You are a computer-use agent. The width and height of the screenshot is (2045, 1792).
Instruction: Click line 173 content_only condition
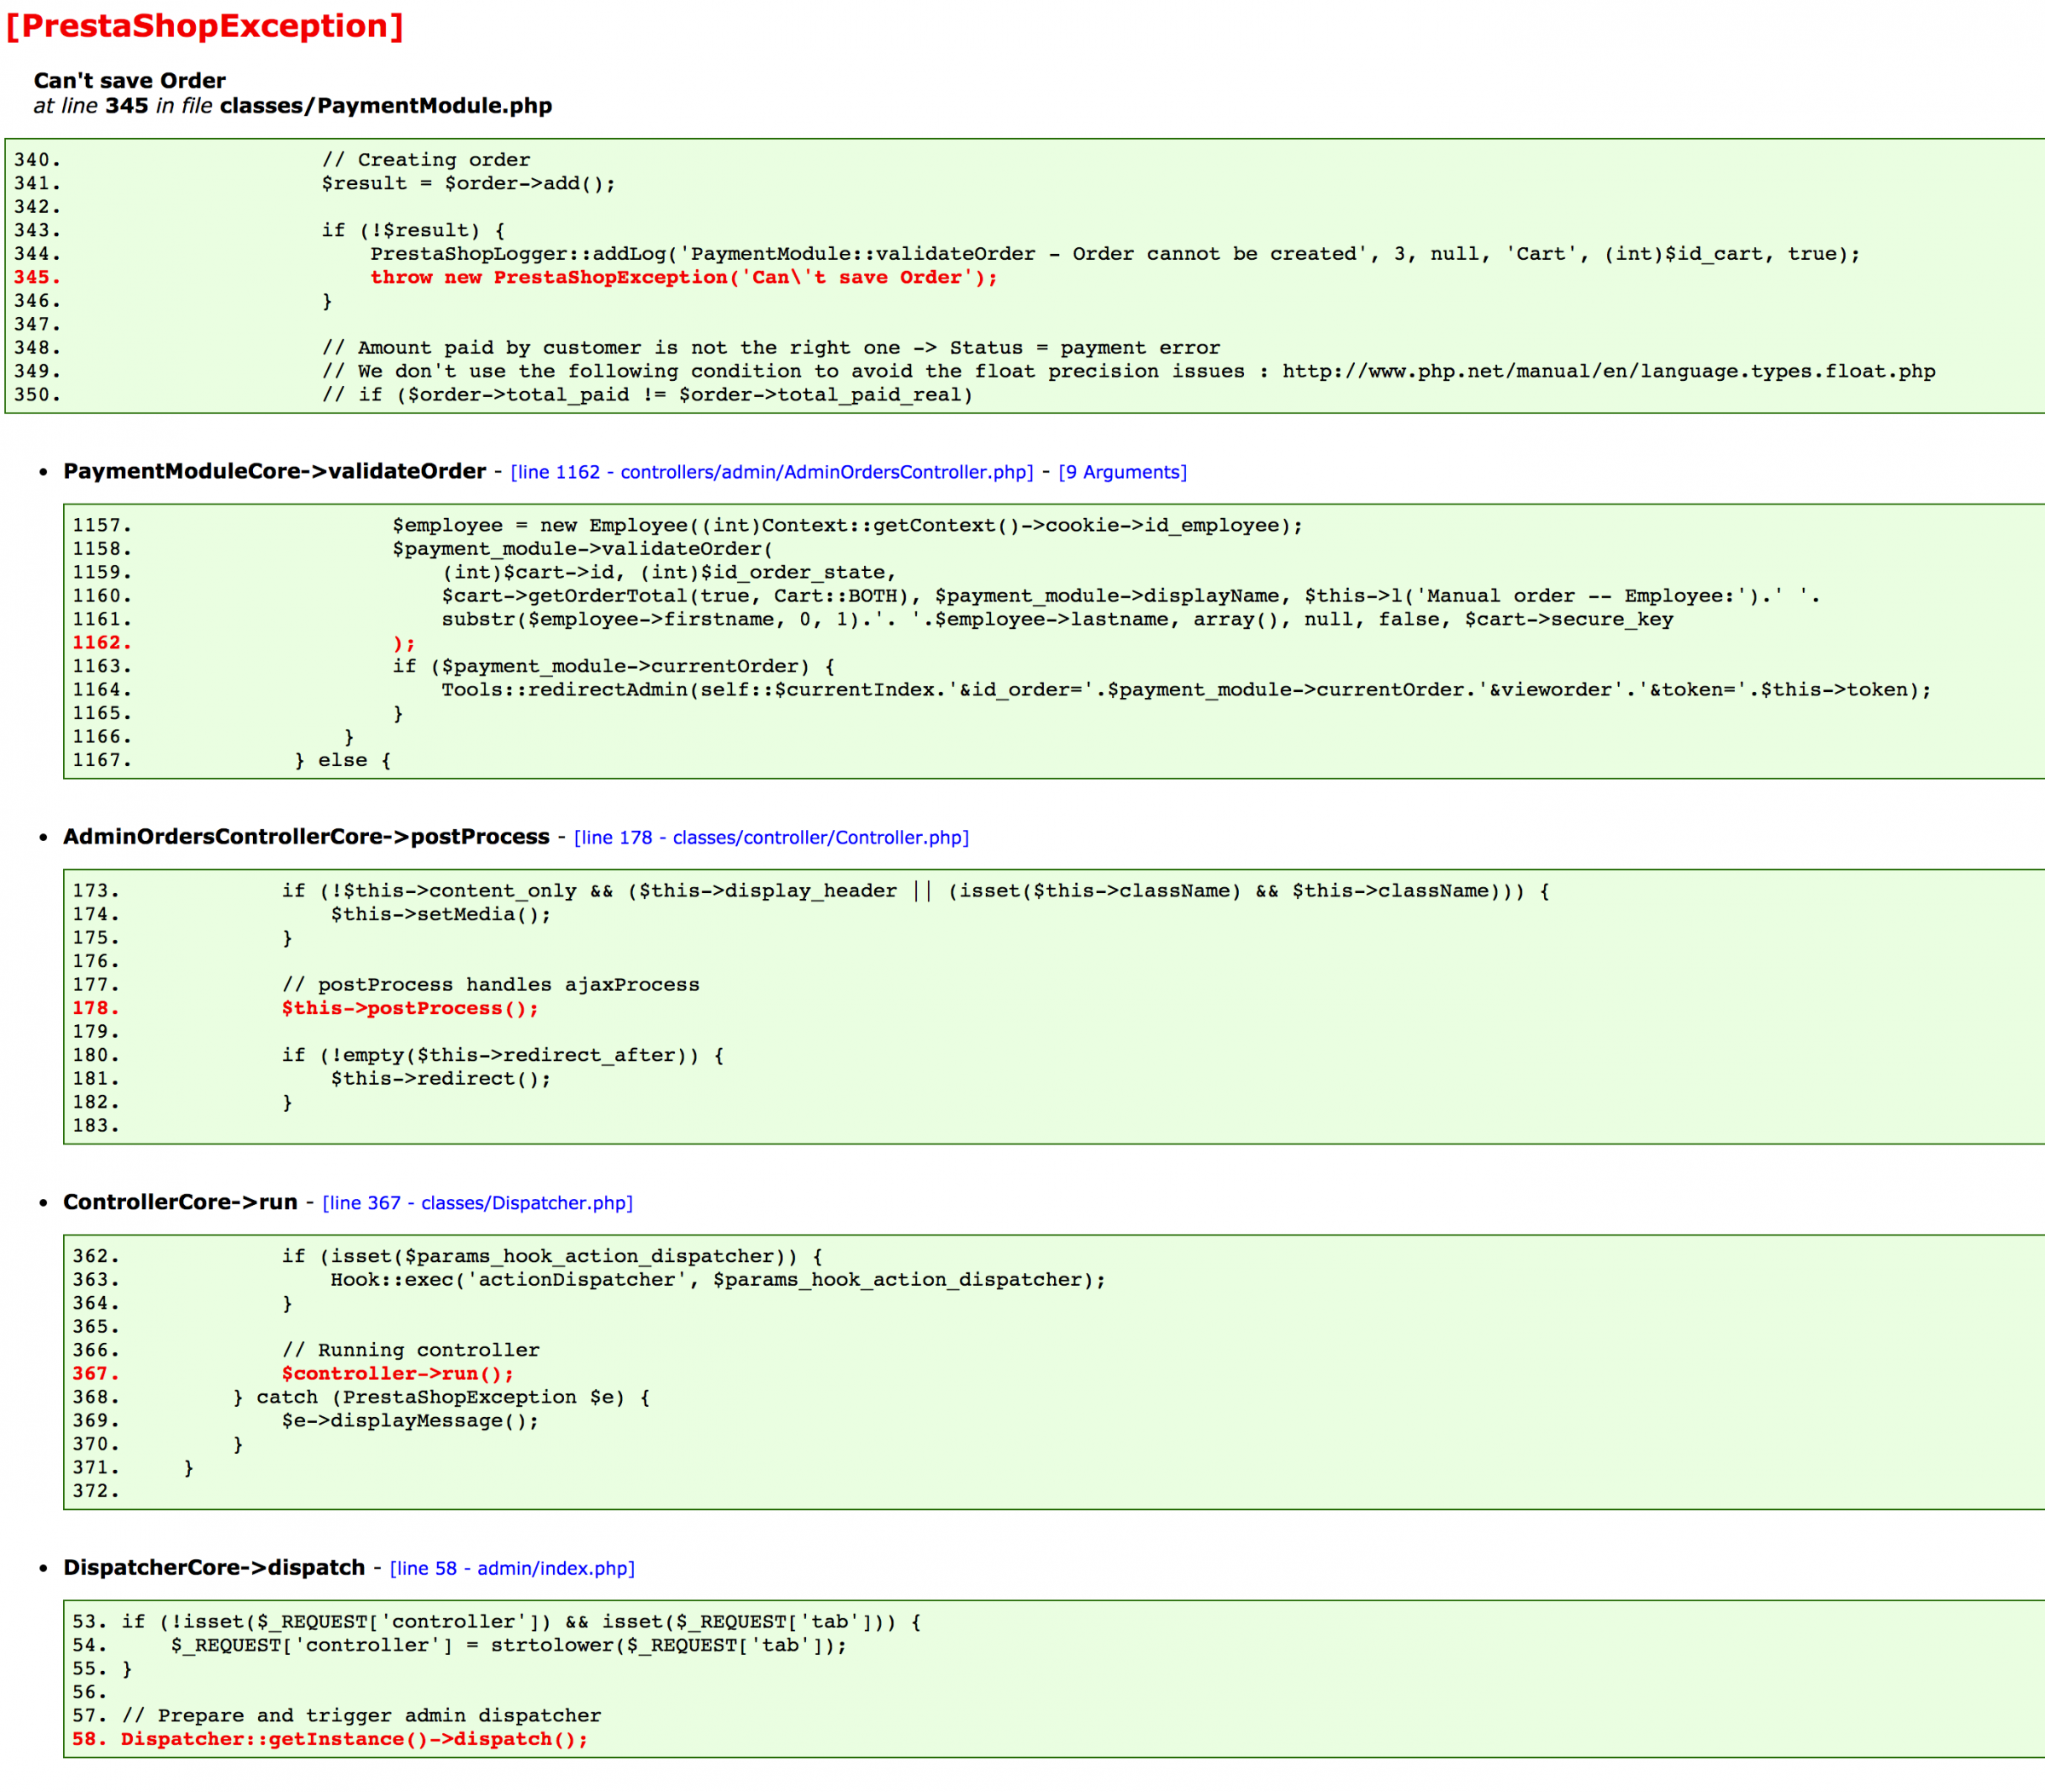point(915,891)
